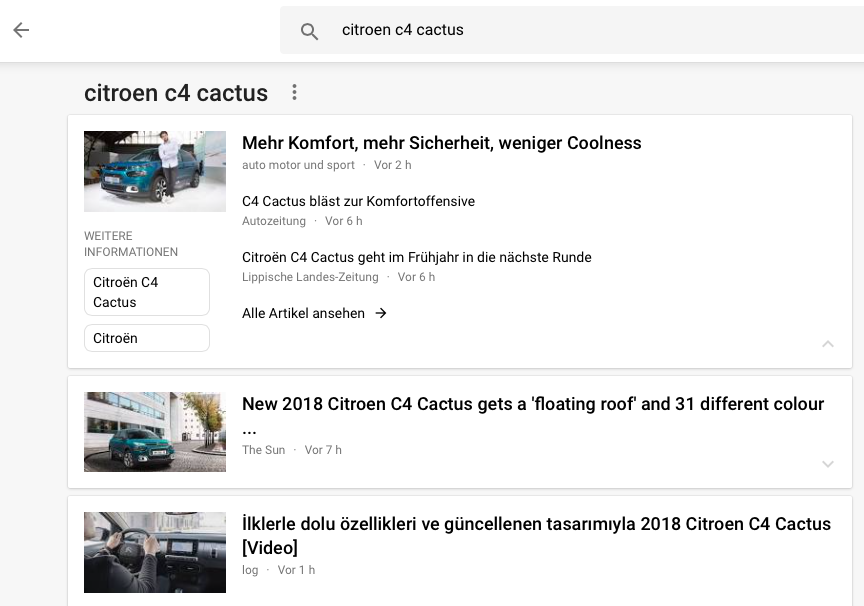Open the three-dot options menu beside the heading
This screenshot has width=864, height=606.
pyautogui.click(x=295, y=92)
